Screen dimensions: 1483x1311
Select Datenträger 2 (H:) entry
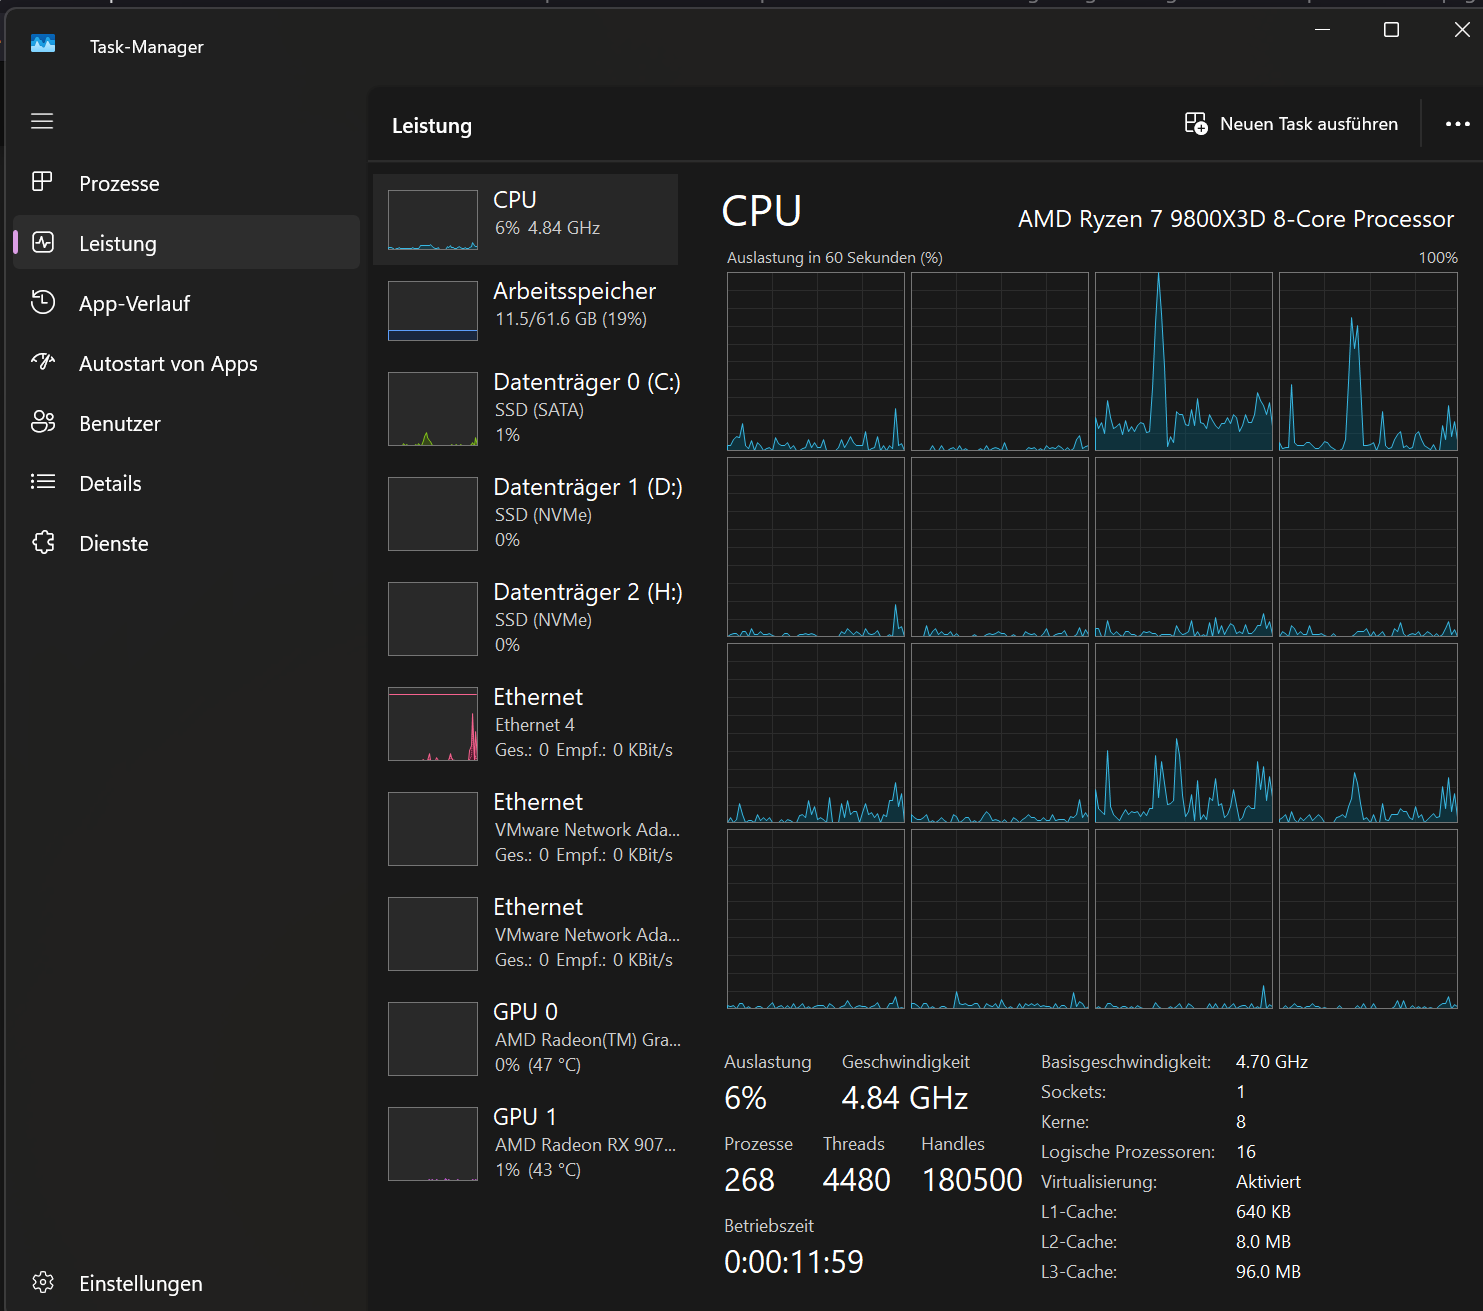(x=526, y=618)
